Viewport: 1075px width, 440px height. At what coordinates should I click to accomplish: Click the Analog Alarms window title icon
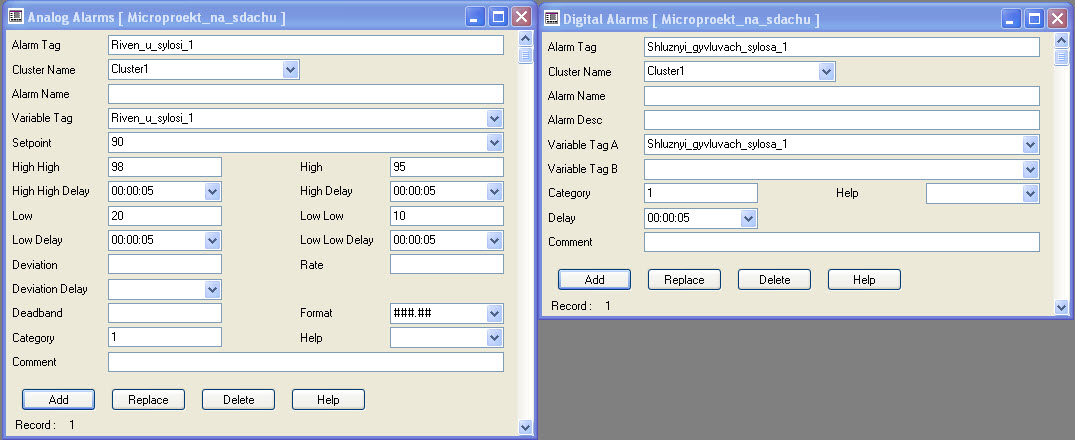[16, 17]
